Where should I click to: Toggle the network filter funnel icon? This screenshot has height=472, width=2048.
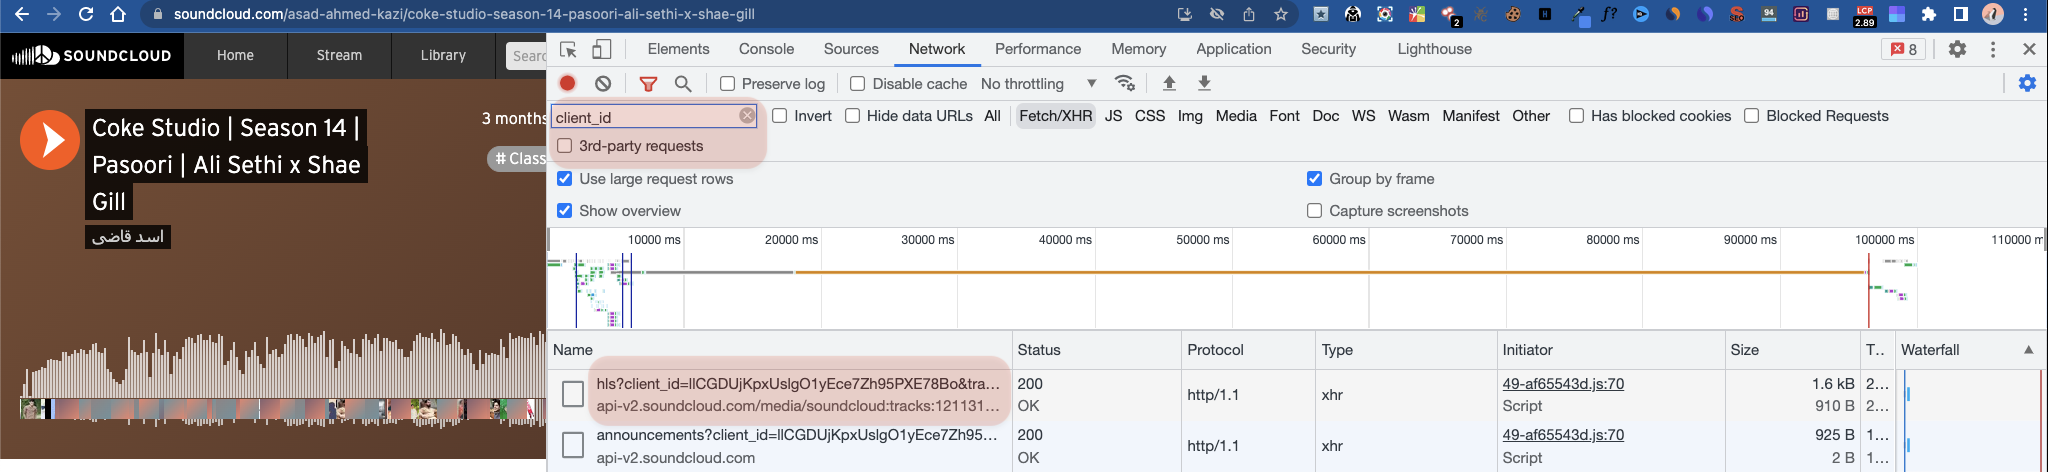[x=648, y=84]
